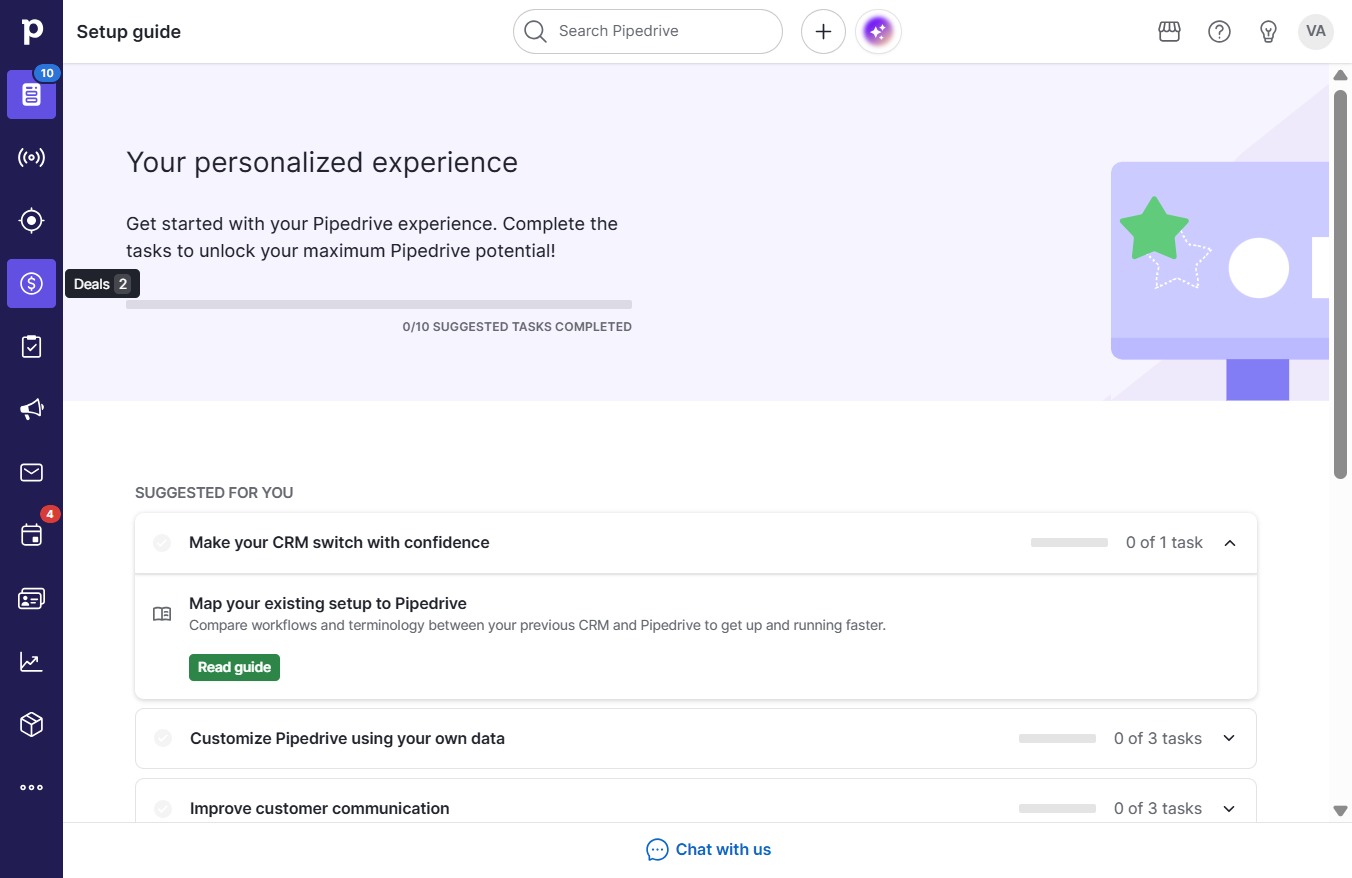Screen dimensions: 1352x878
Task: Click check circle for Customize Pipedrive section
Action: (x=163, y=738)
